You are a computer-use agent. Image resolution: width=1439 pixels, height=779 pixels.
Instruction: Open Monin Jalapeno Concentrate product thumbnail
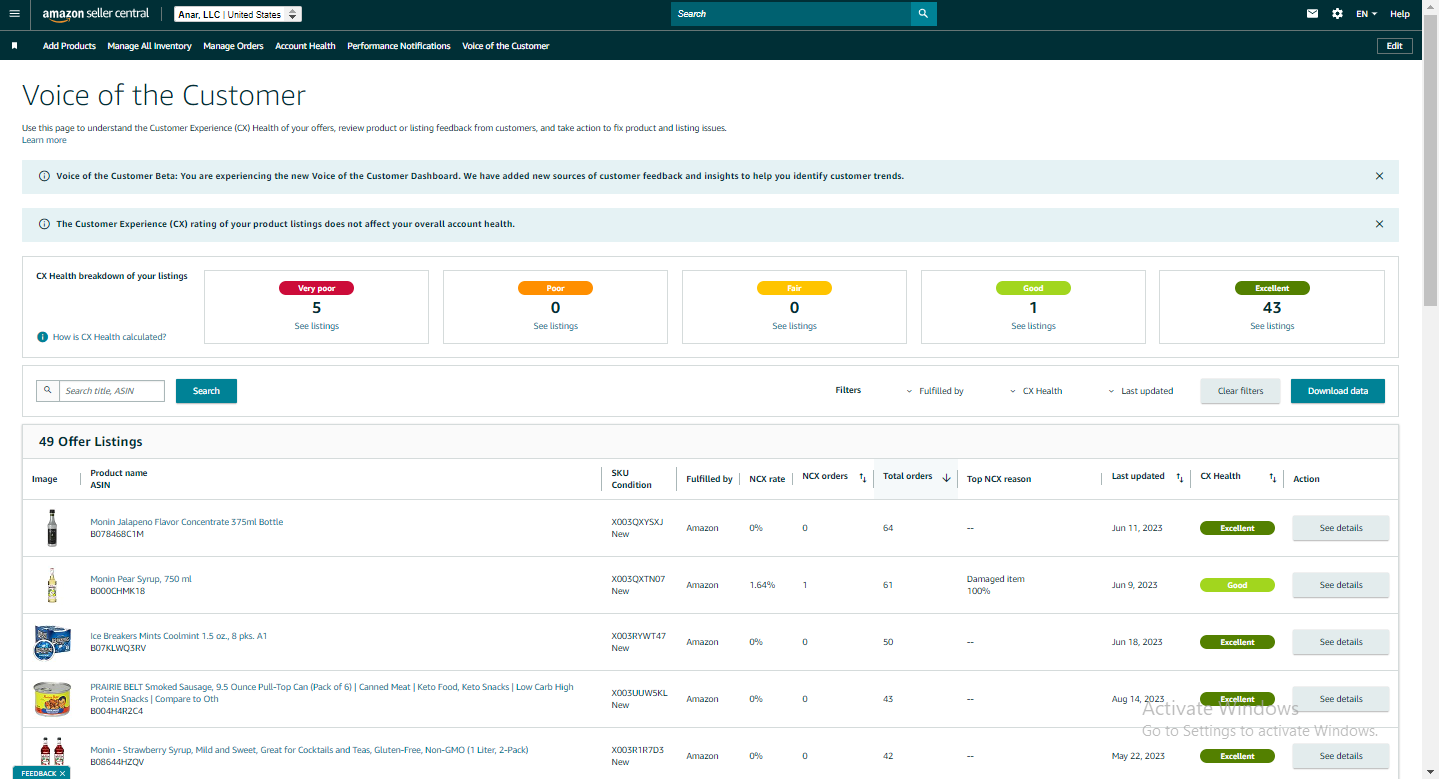pos(52,528)
